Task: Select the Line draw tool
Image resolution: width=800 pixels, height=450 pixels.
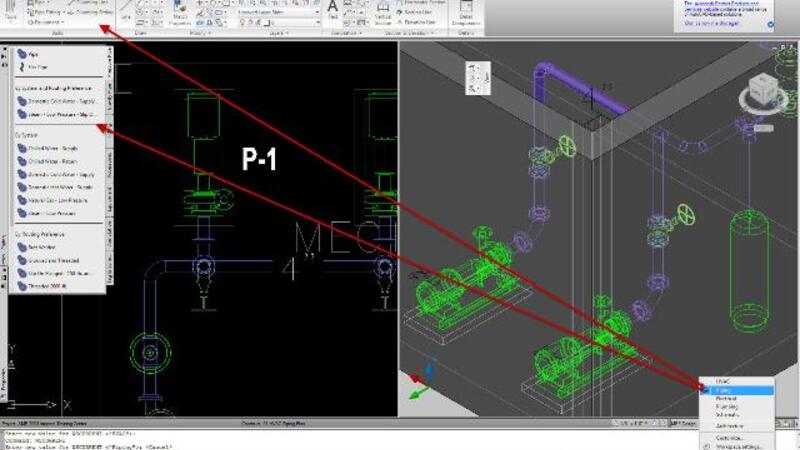Action: pos(126,13)
